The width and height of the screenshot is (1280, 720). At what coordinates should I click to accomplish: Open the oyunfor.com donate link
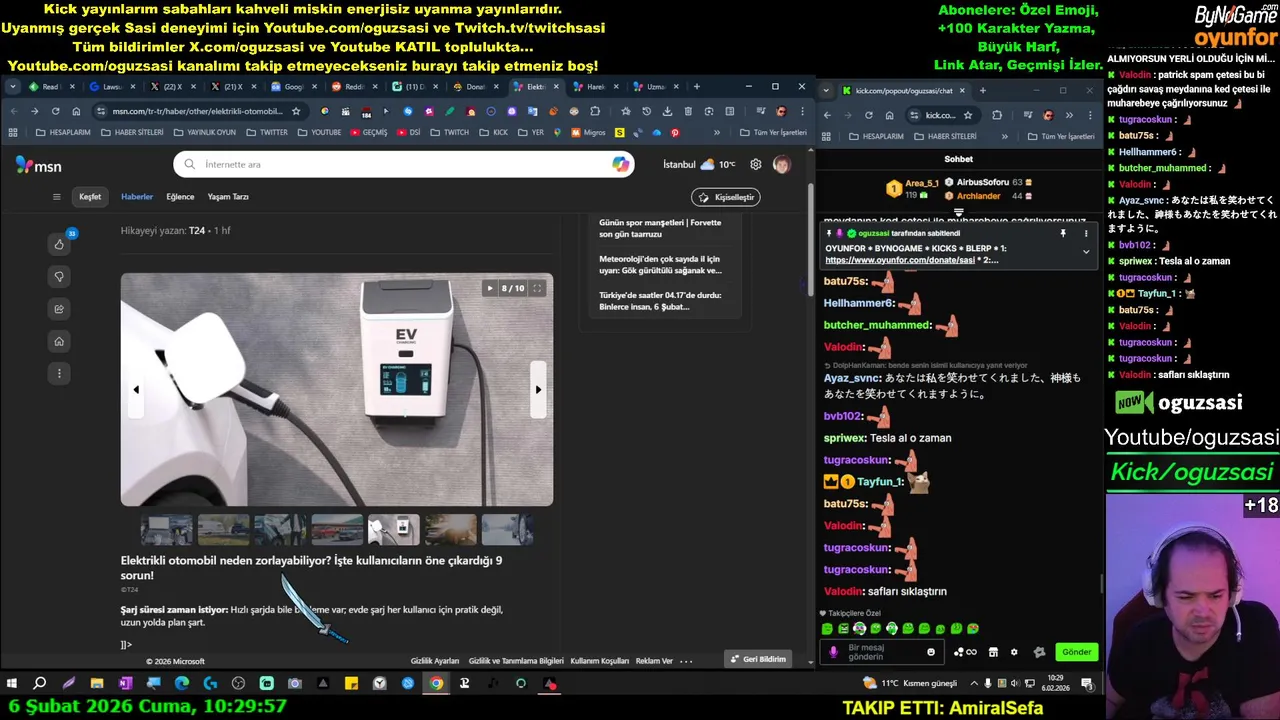coord(900,260)
